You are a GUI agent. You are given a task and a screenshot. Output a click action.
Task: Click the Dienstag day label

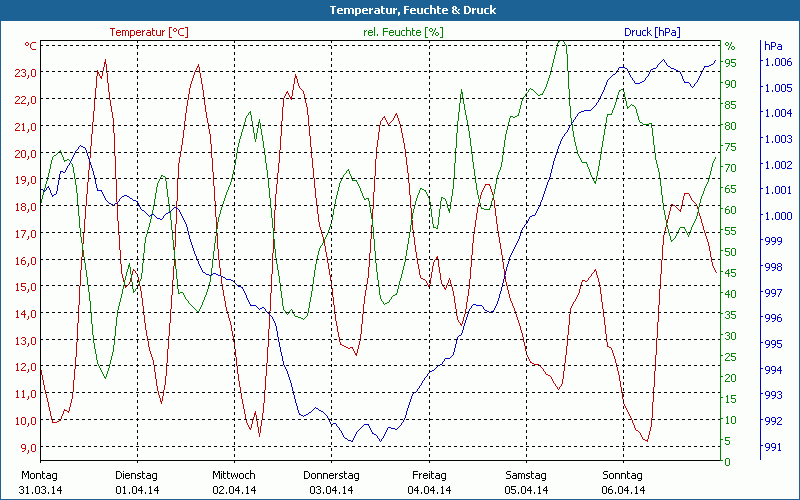coord(137,474)
